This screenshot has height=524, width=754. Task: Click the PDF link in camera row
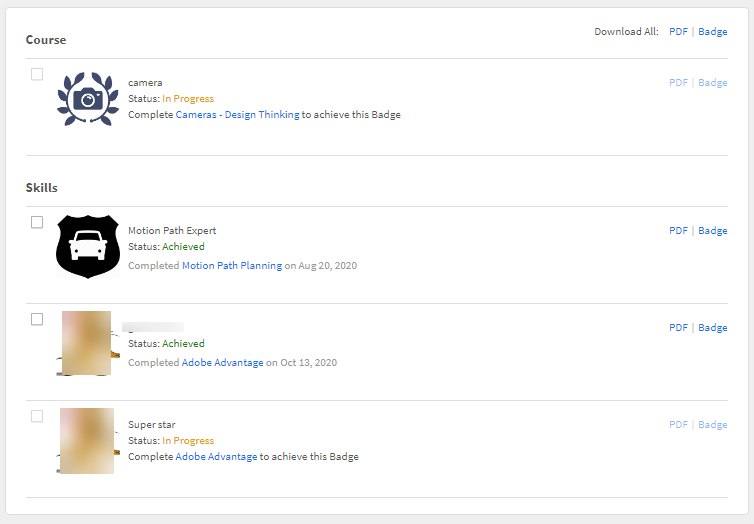click(678, 83)
